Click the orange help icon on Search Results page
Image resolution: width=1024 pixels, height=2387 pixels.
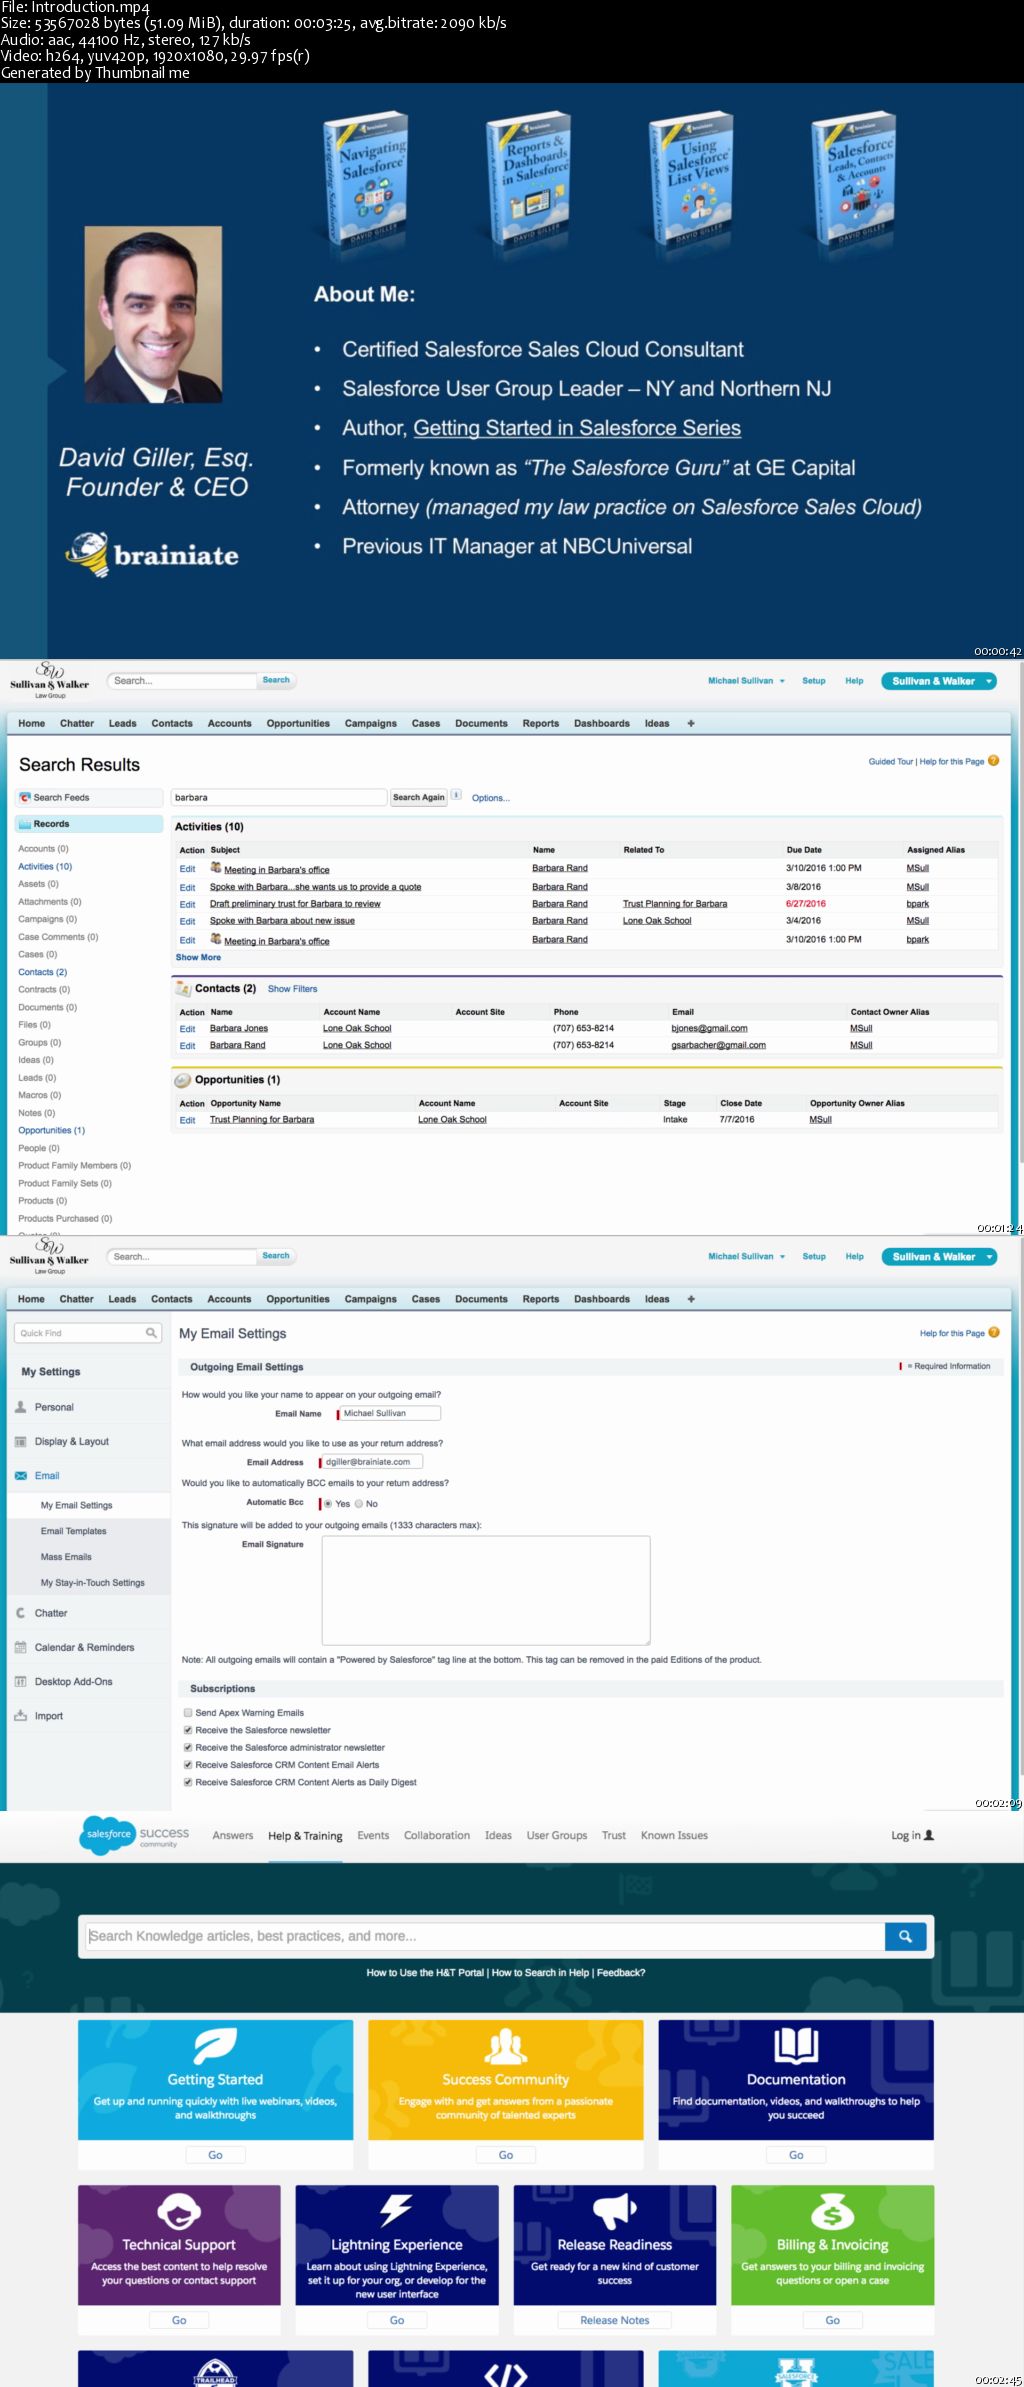click(993, 760)
